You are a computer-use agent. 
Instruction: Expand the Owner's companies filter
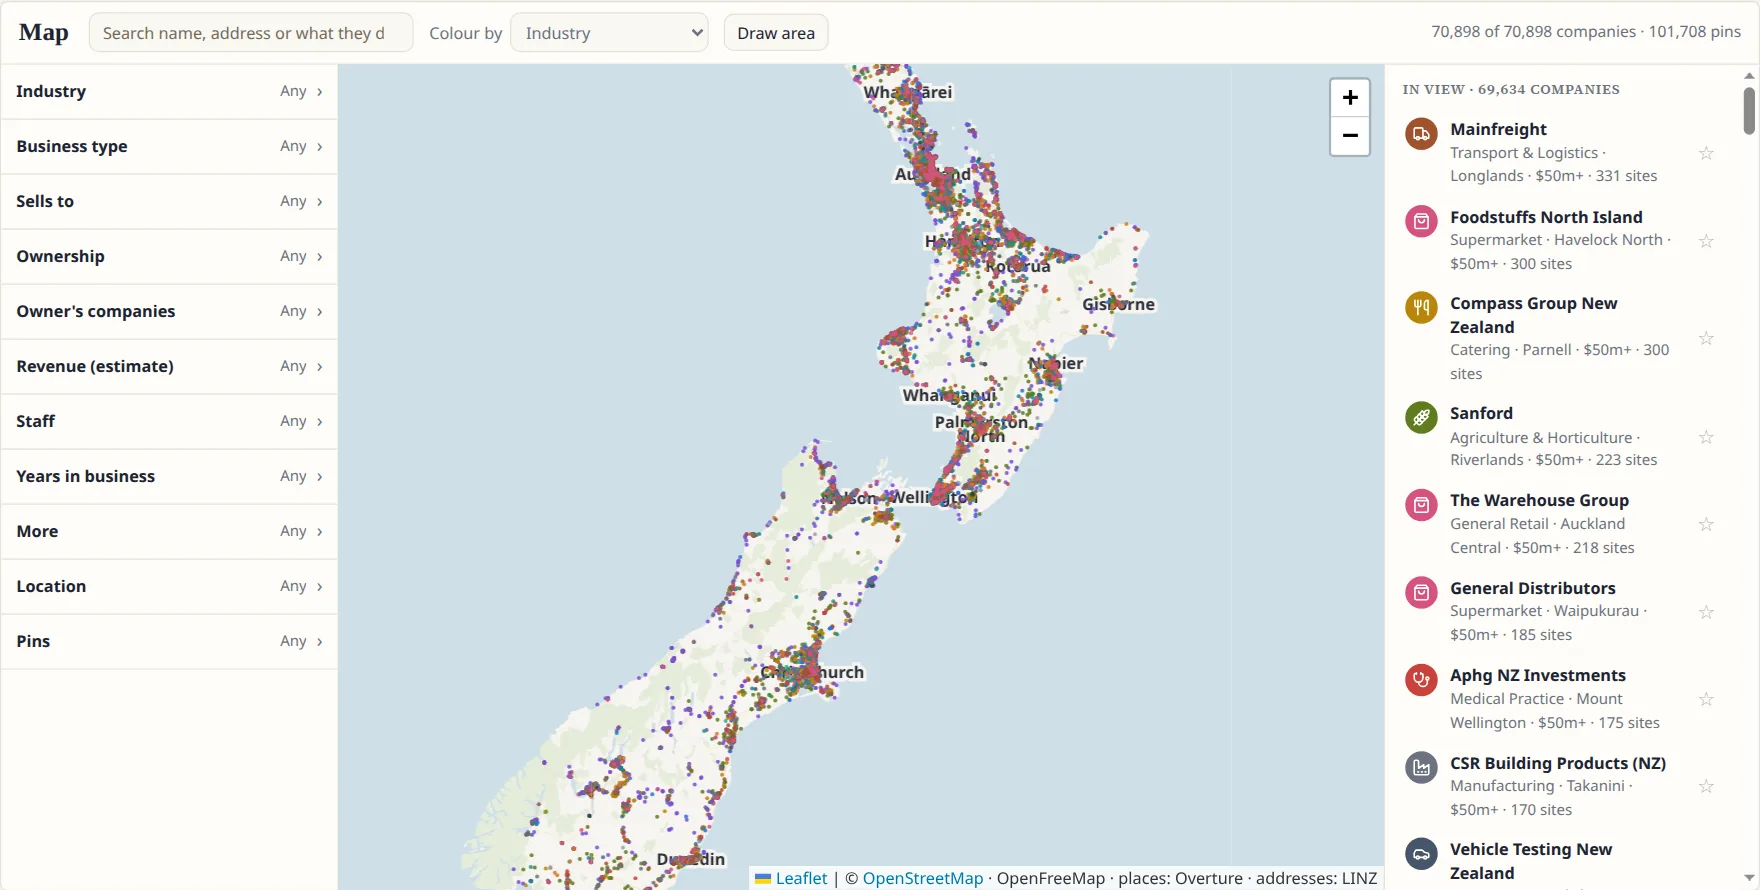pos(169,312)
